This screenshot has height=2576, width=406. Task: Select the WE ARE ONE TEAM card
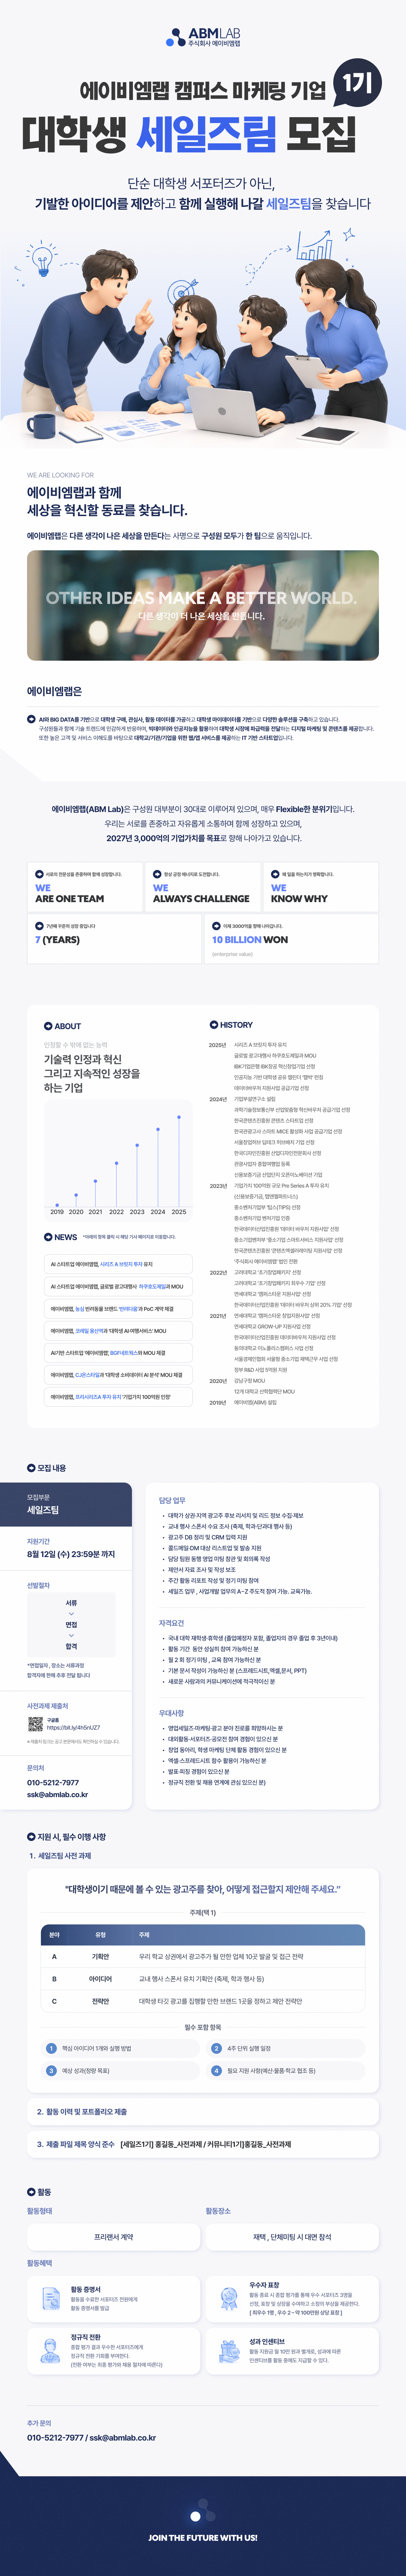tap(85, 887)
